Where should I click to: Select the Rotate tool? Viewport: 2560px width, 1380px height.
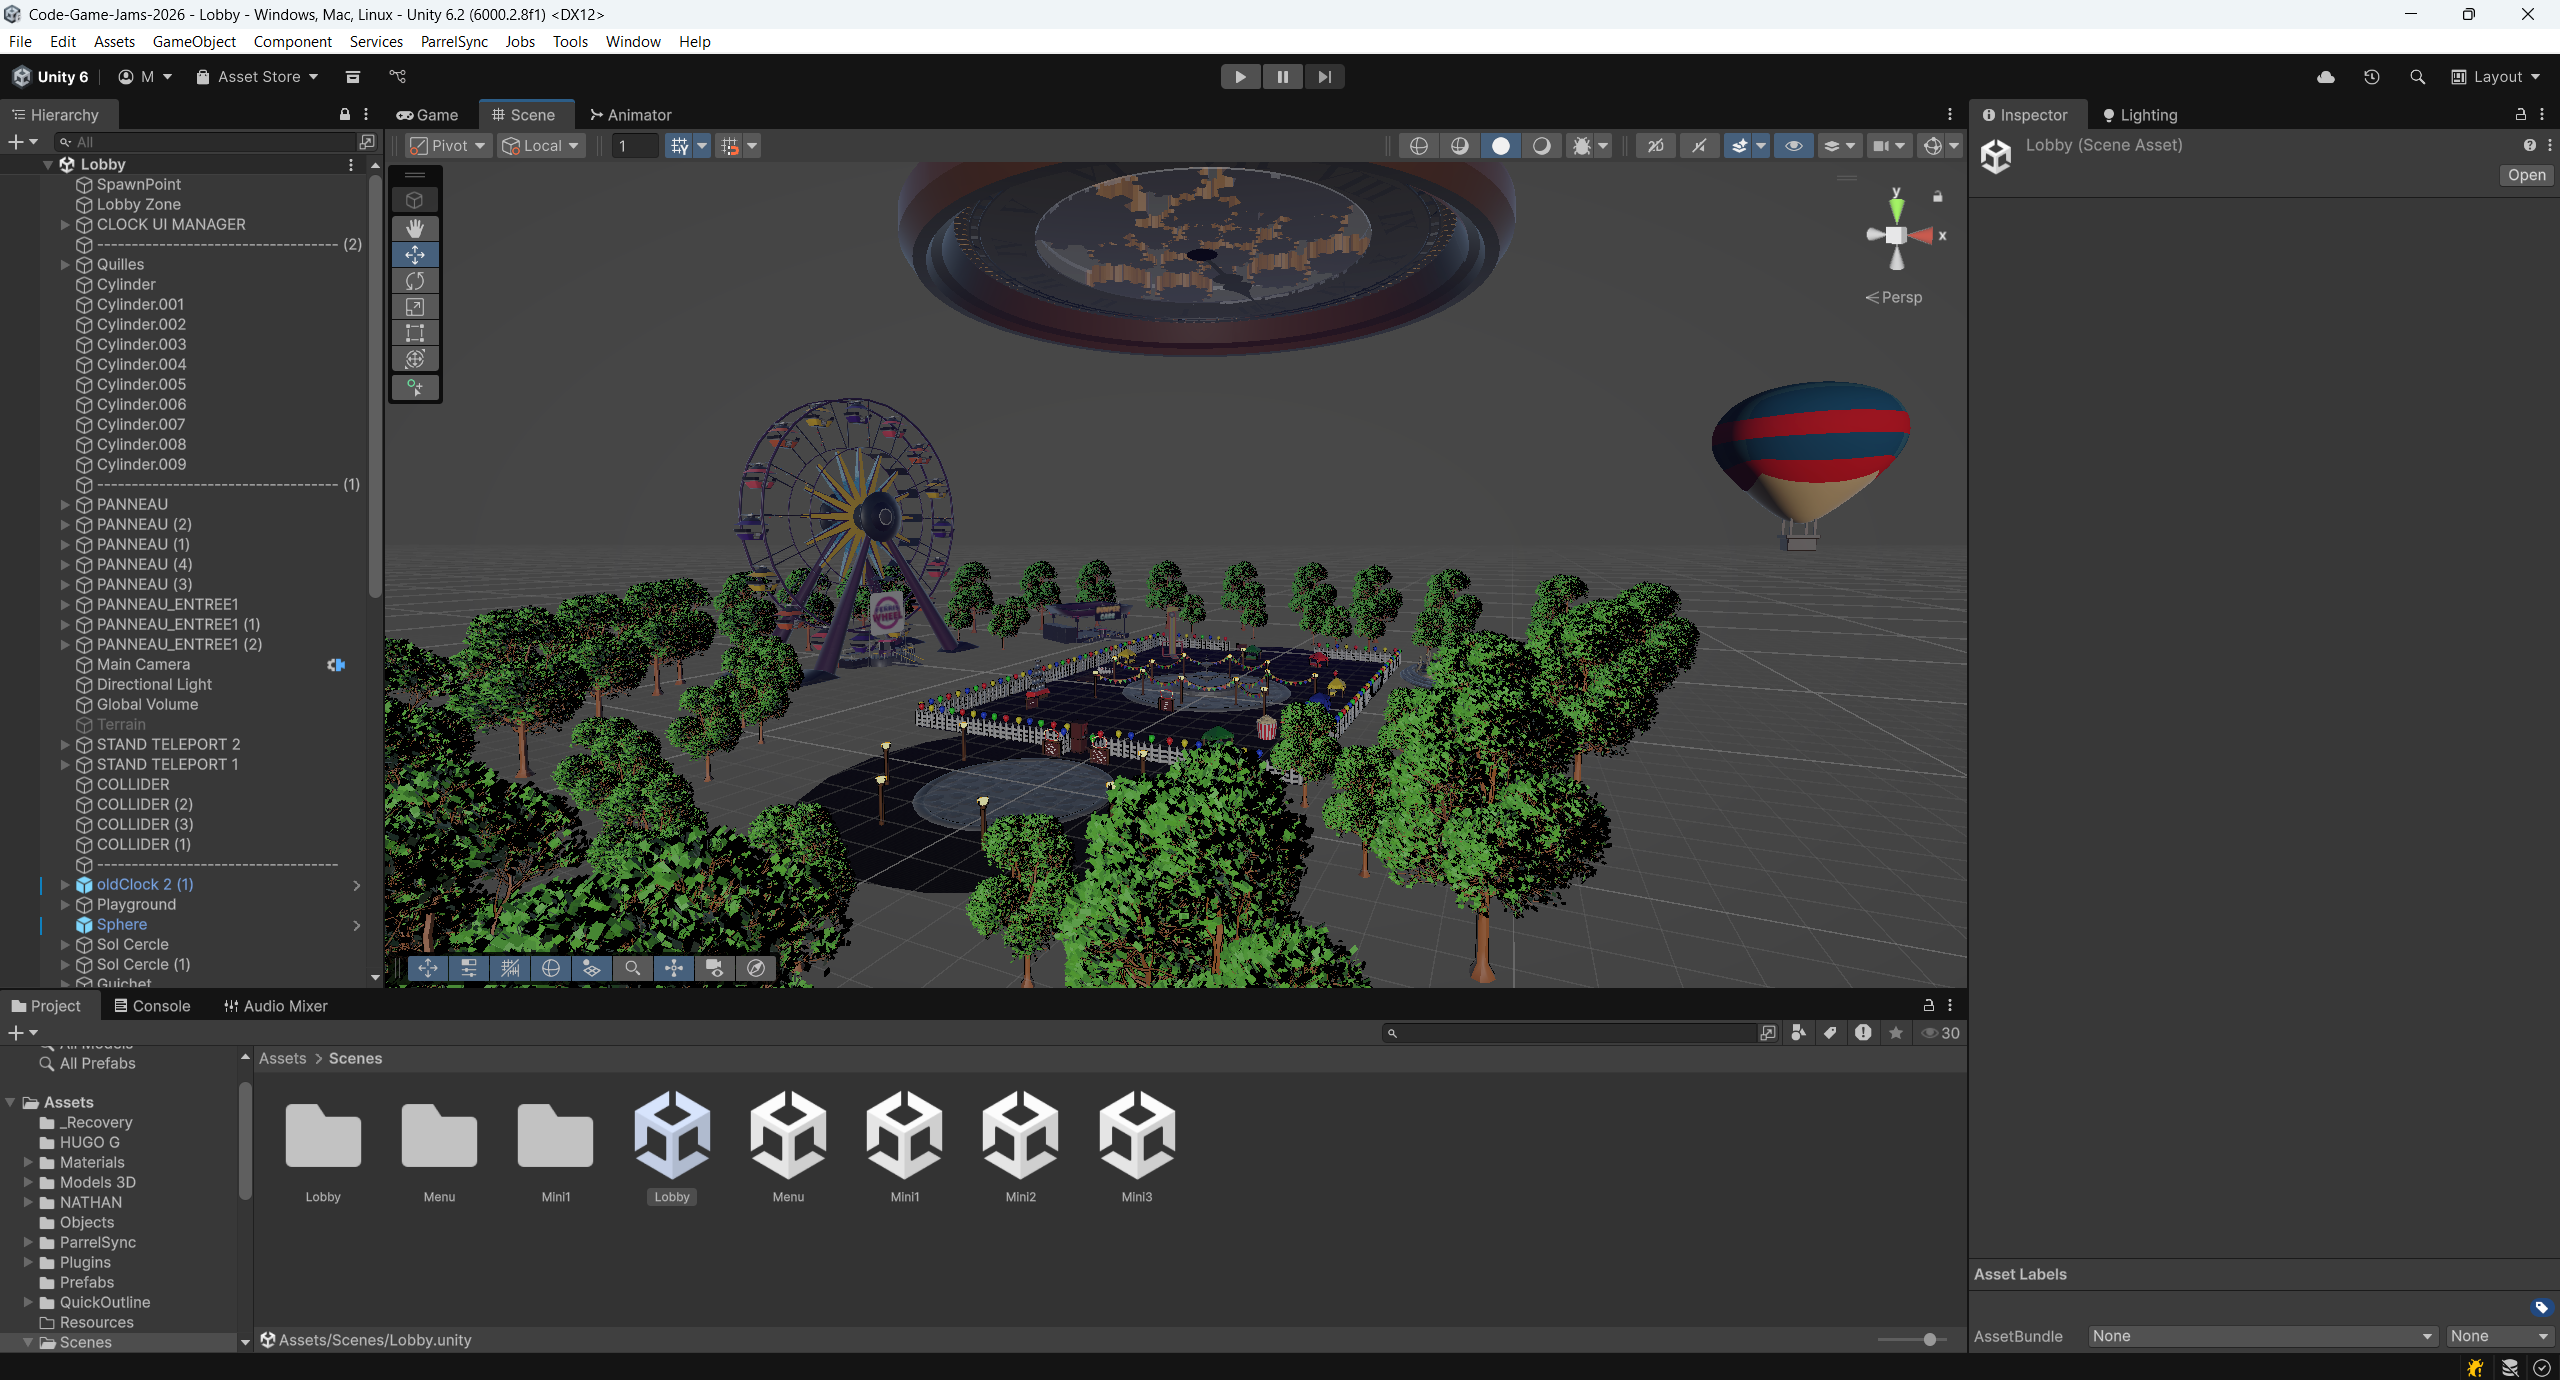415,281
